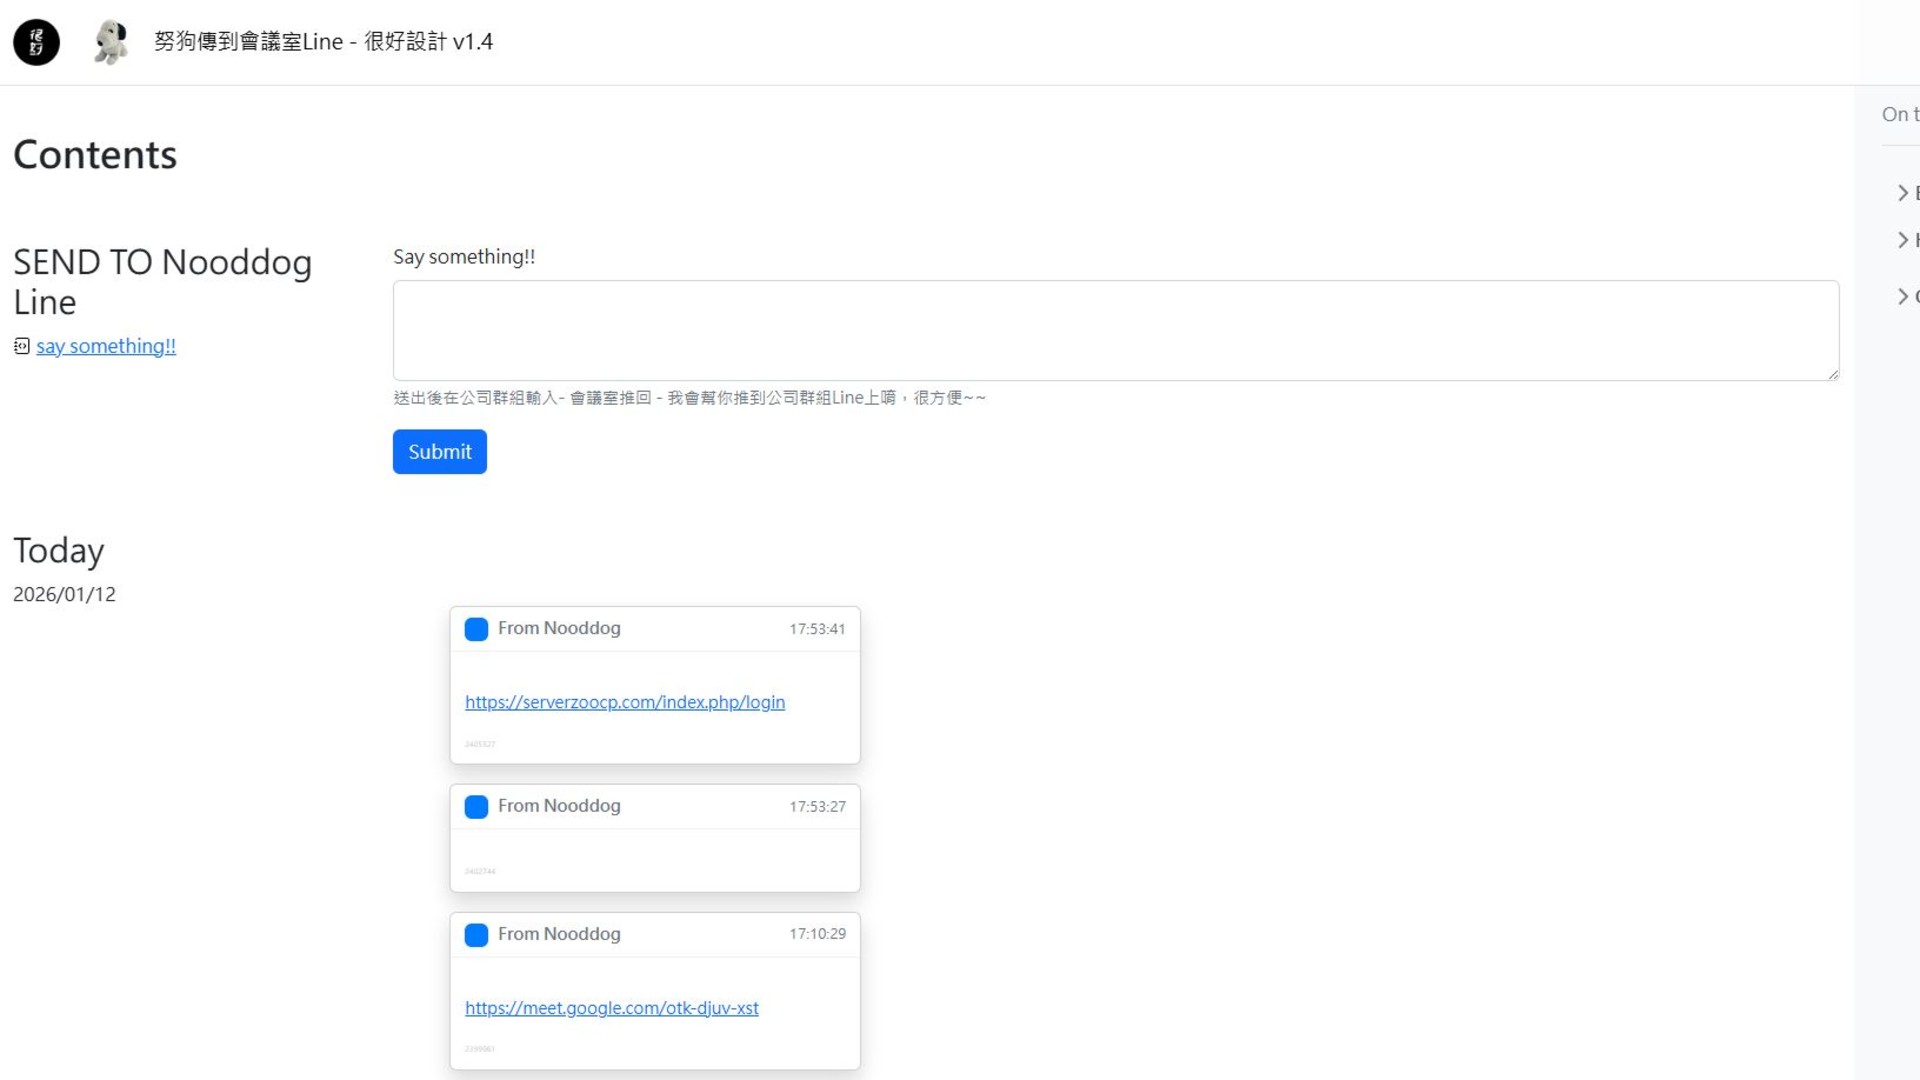Expand the first chevron in right sidebar
The height and width of the screenshot is (1080, 1920).
pos(1903,193)
